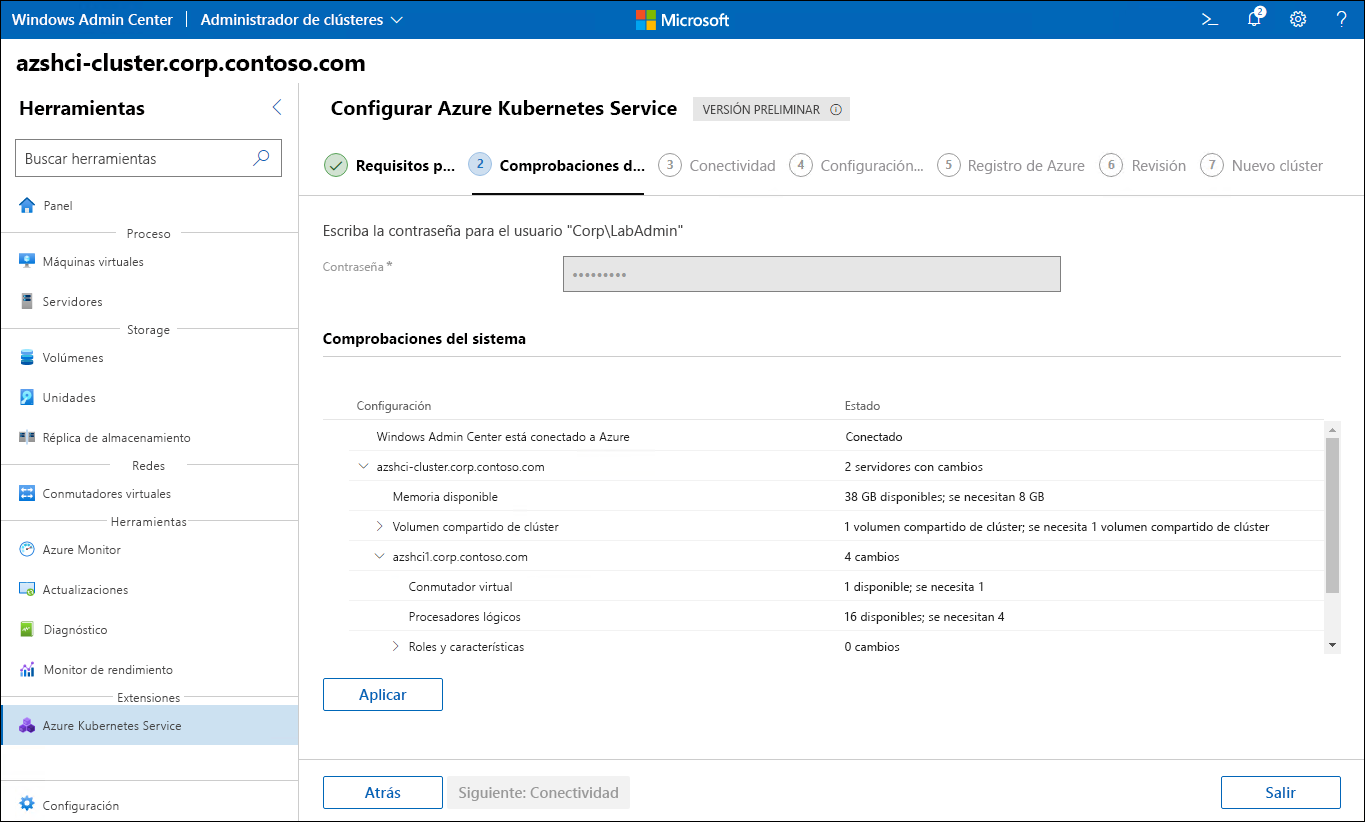Click the Aplicar button
Viewport: 1365px width, 822px height.
point(383,694)
